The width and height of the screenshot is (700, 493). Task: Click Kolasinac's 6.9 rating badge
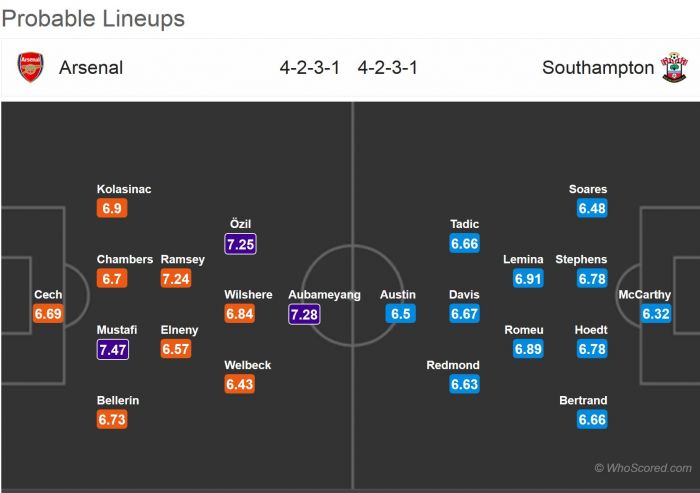pos(112,209)
